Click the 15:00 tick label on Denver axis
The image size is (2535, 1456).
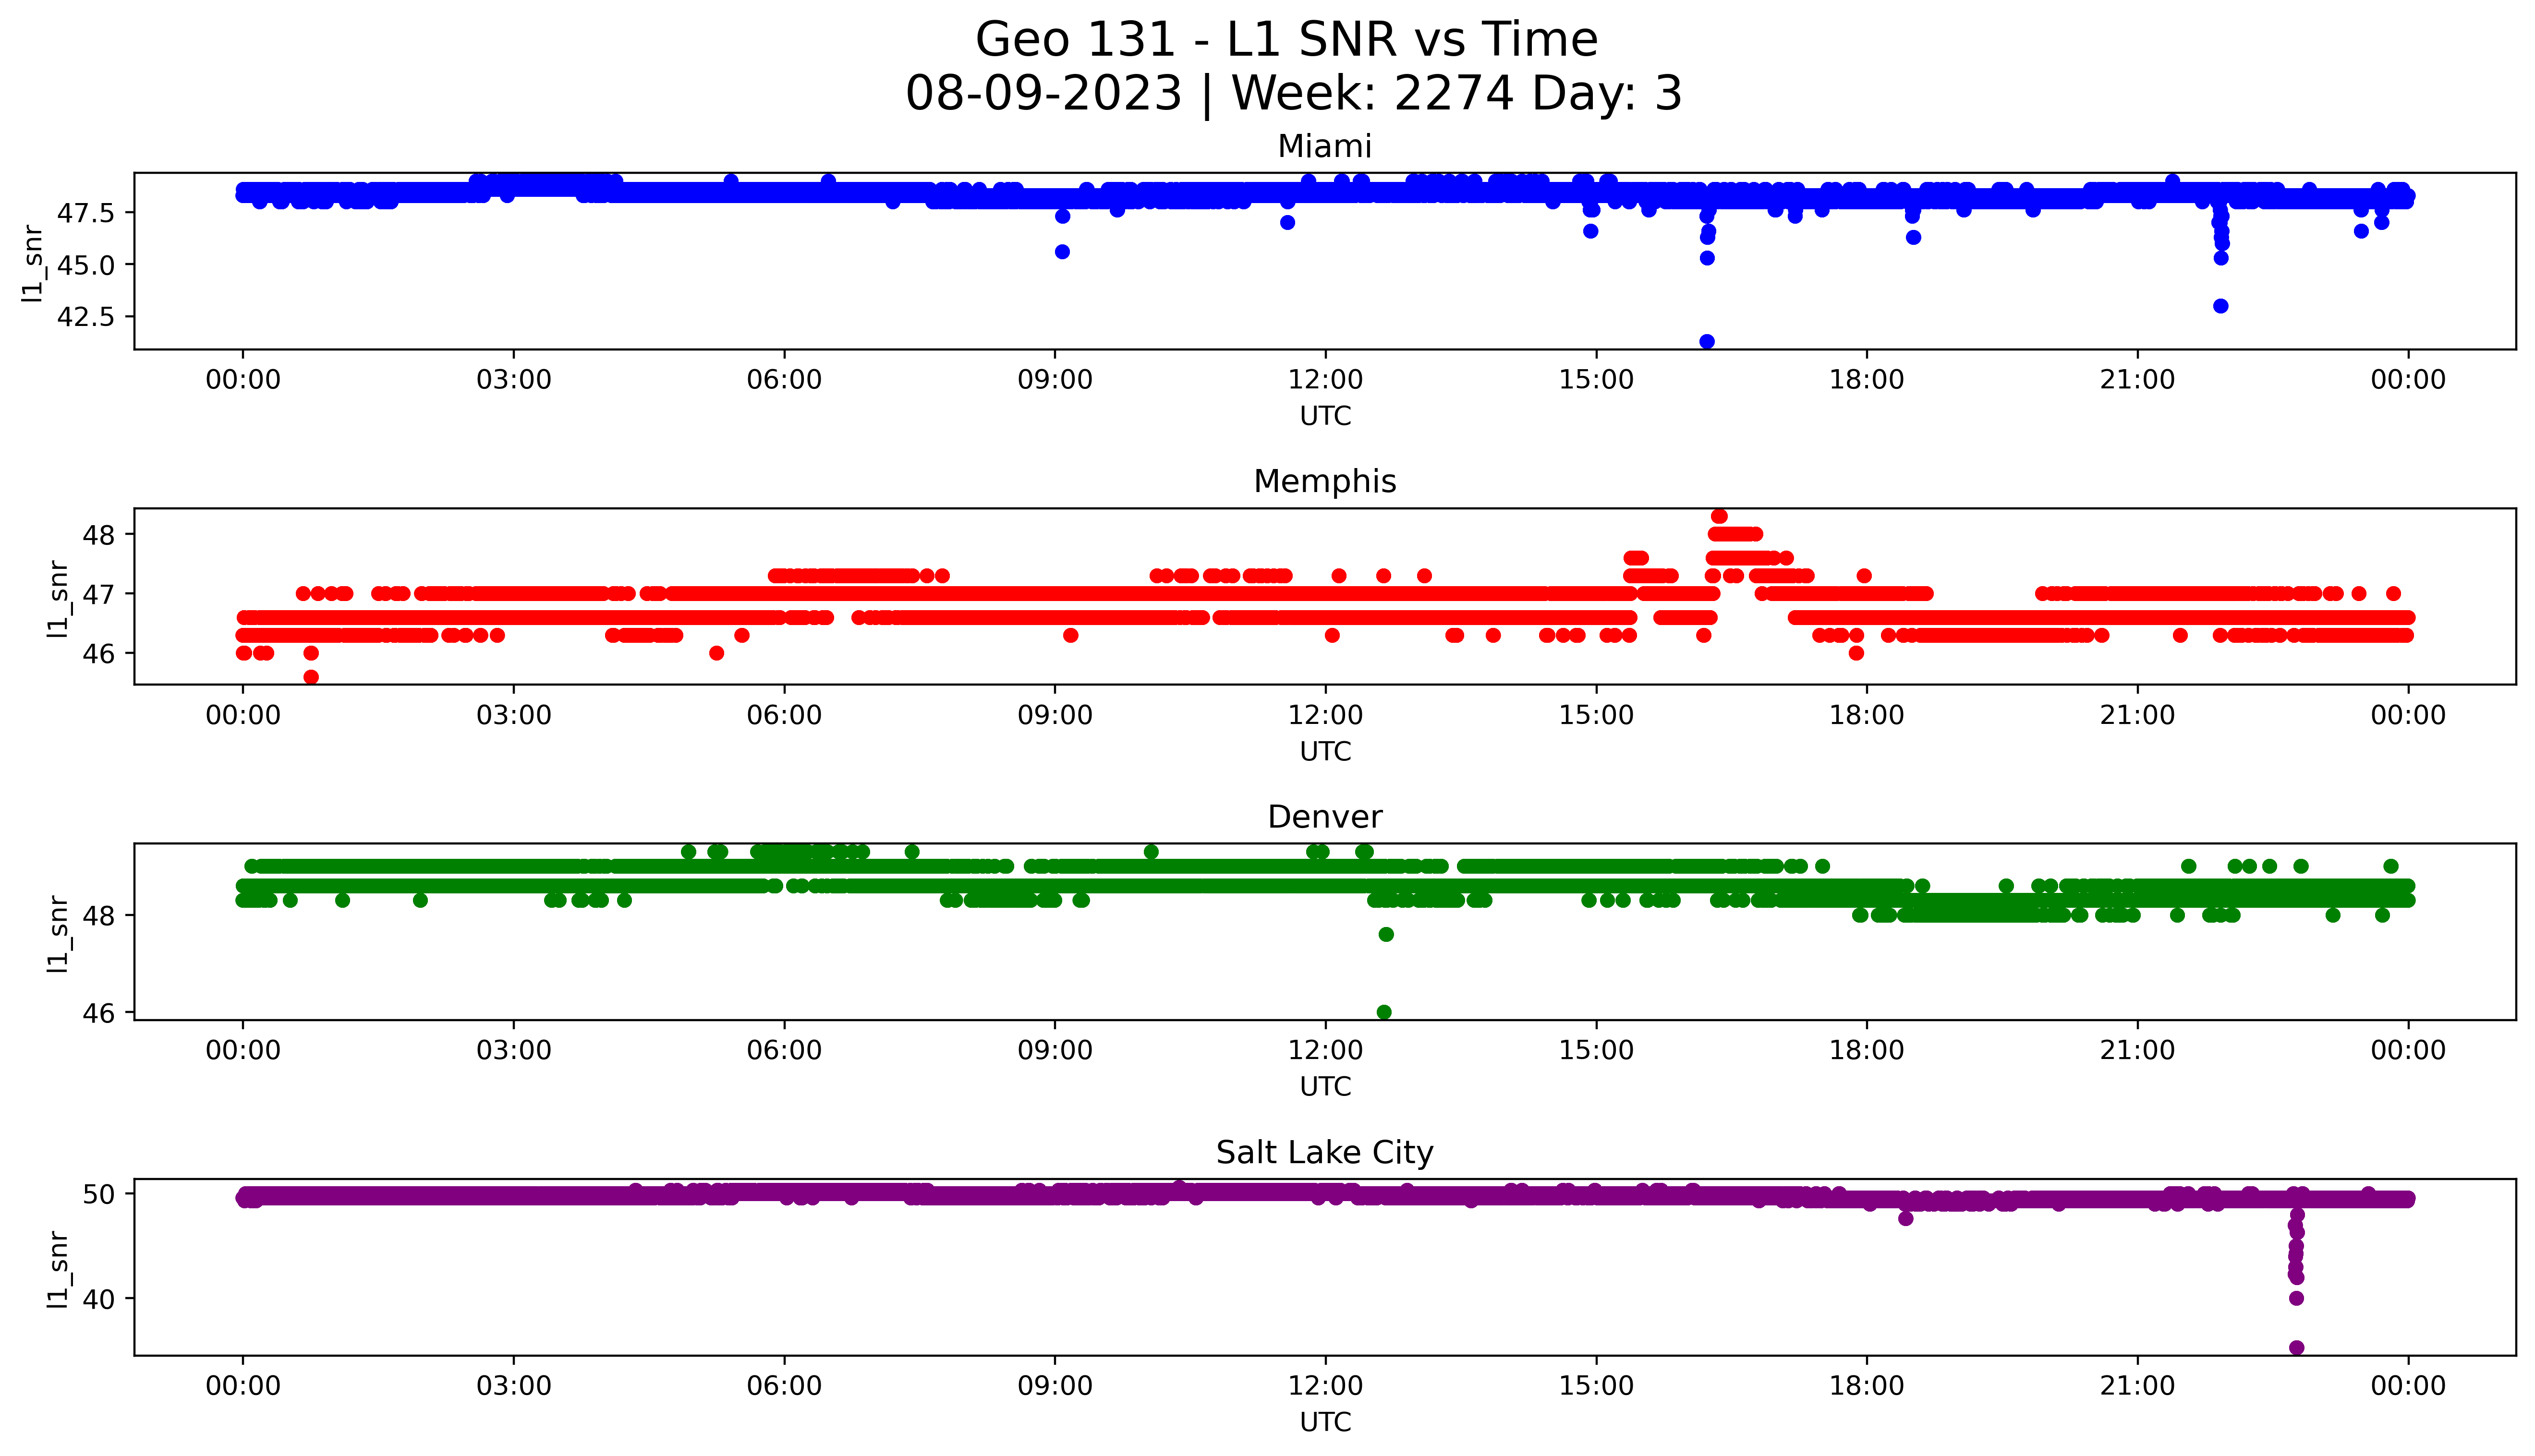click(1596, 1051)
